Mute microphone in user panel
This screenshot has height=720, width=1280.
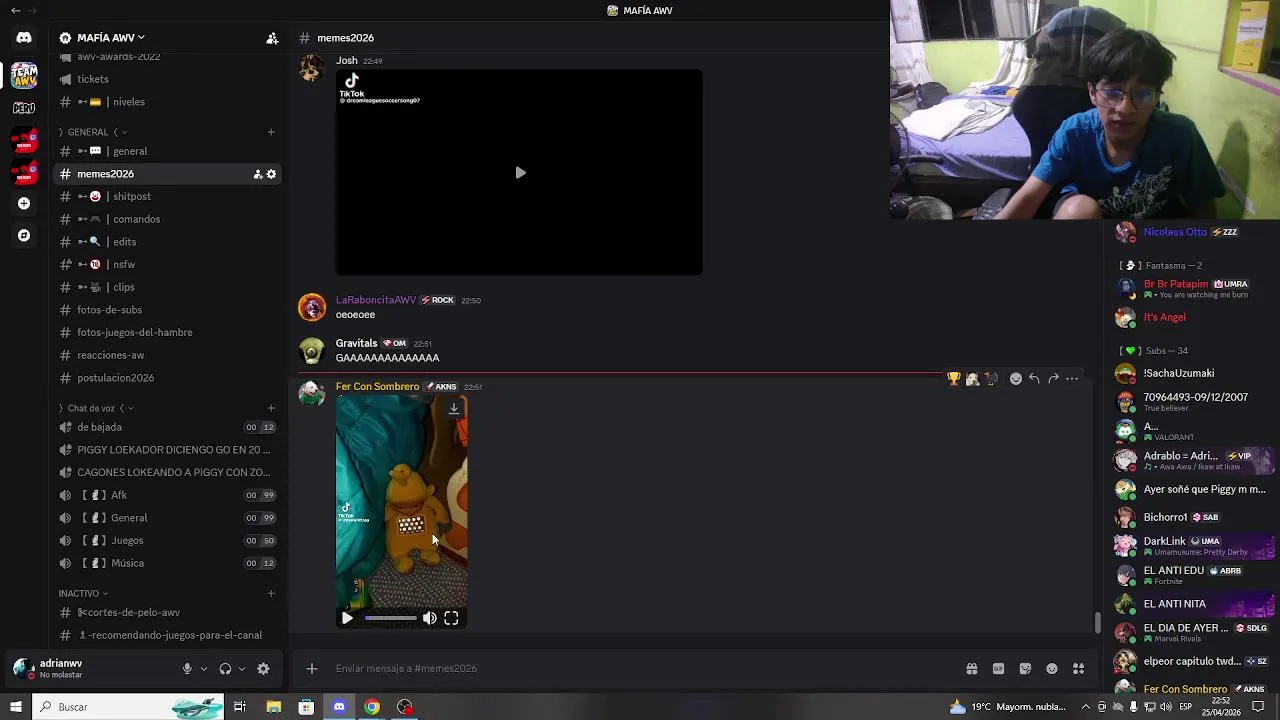[x=187, y=669]
